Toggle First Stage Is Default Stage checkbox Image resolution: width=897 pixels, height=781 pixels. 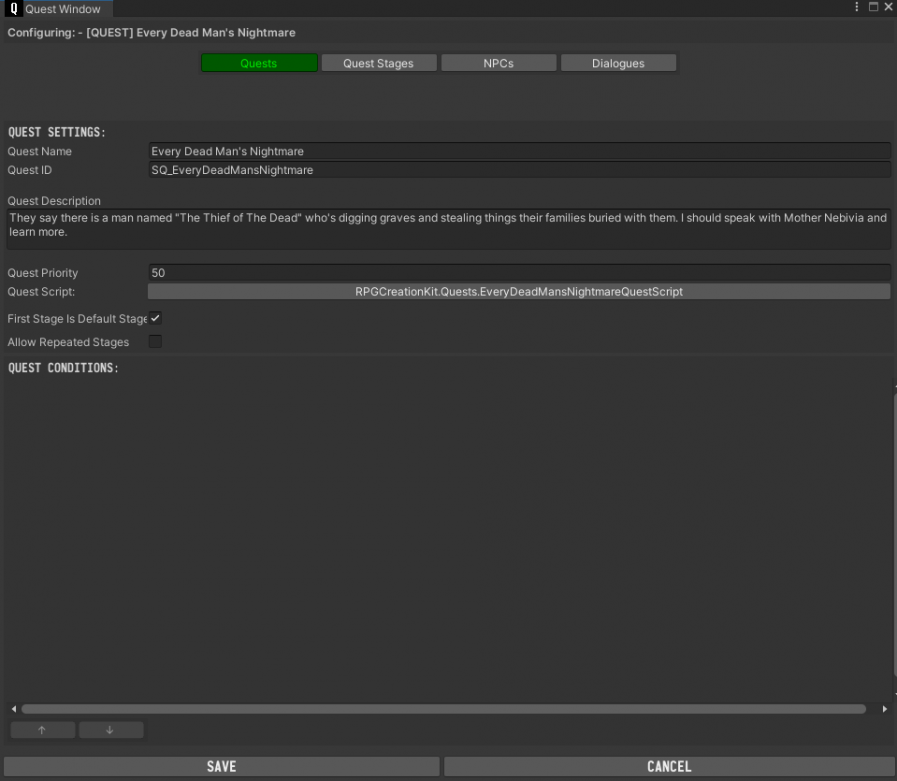pyautogui.click(x=155, y=319)
